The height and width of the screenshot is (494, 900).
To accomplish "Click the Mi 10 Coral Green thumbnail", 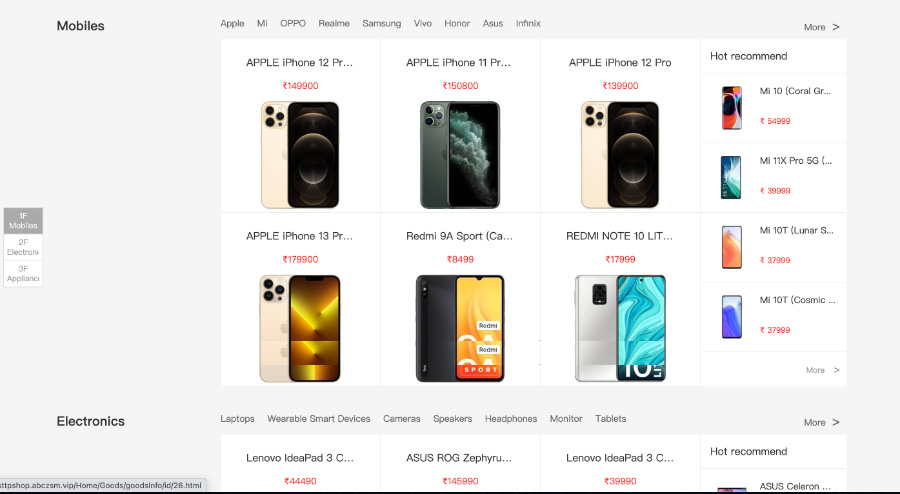I will point(732,108).
